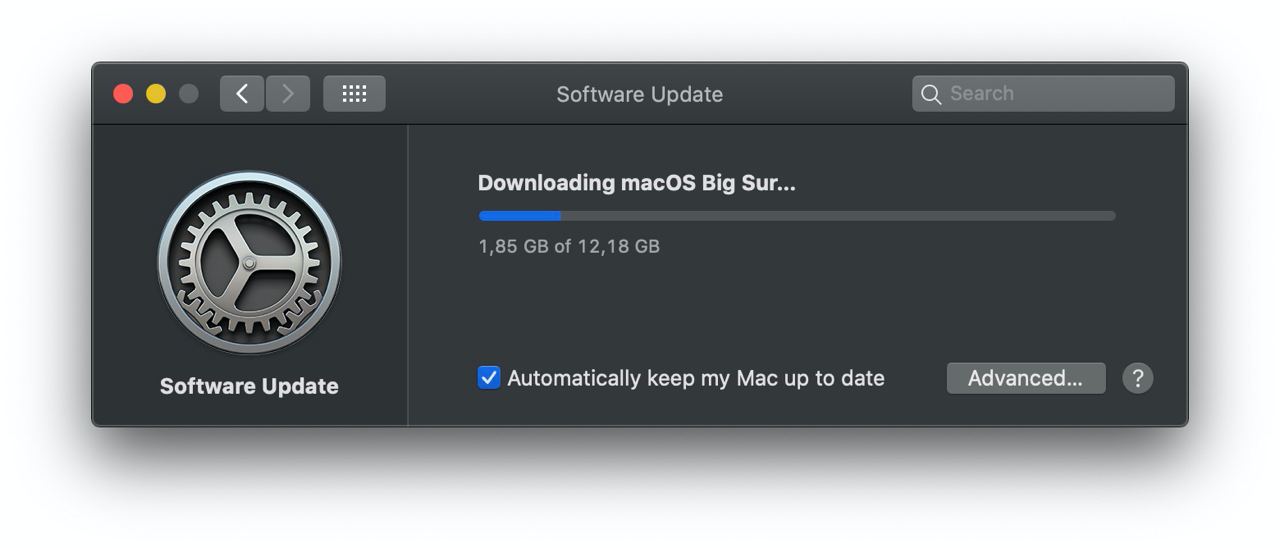Close the Software Update window
Image resolution: width=1280 pixels, height=548 pixels.
[123, 94]
